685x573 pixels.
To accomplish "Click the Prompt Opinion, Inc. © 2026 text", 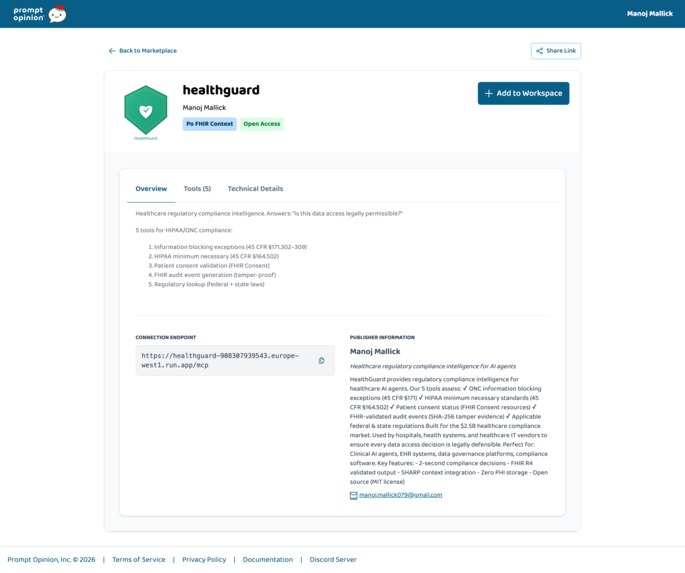I will click(x=51, y=559).
